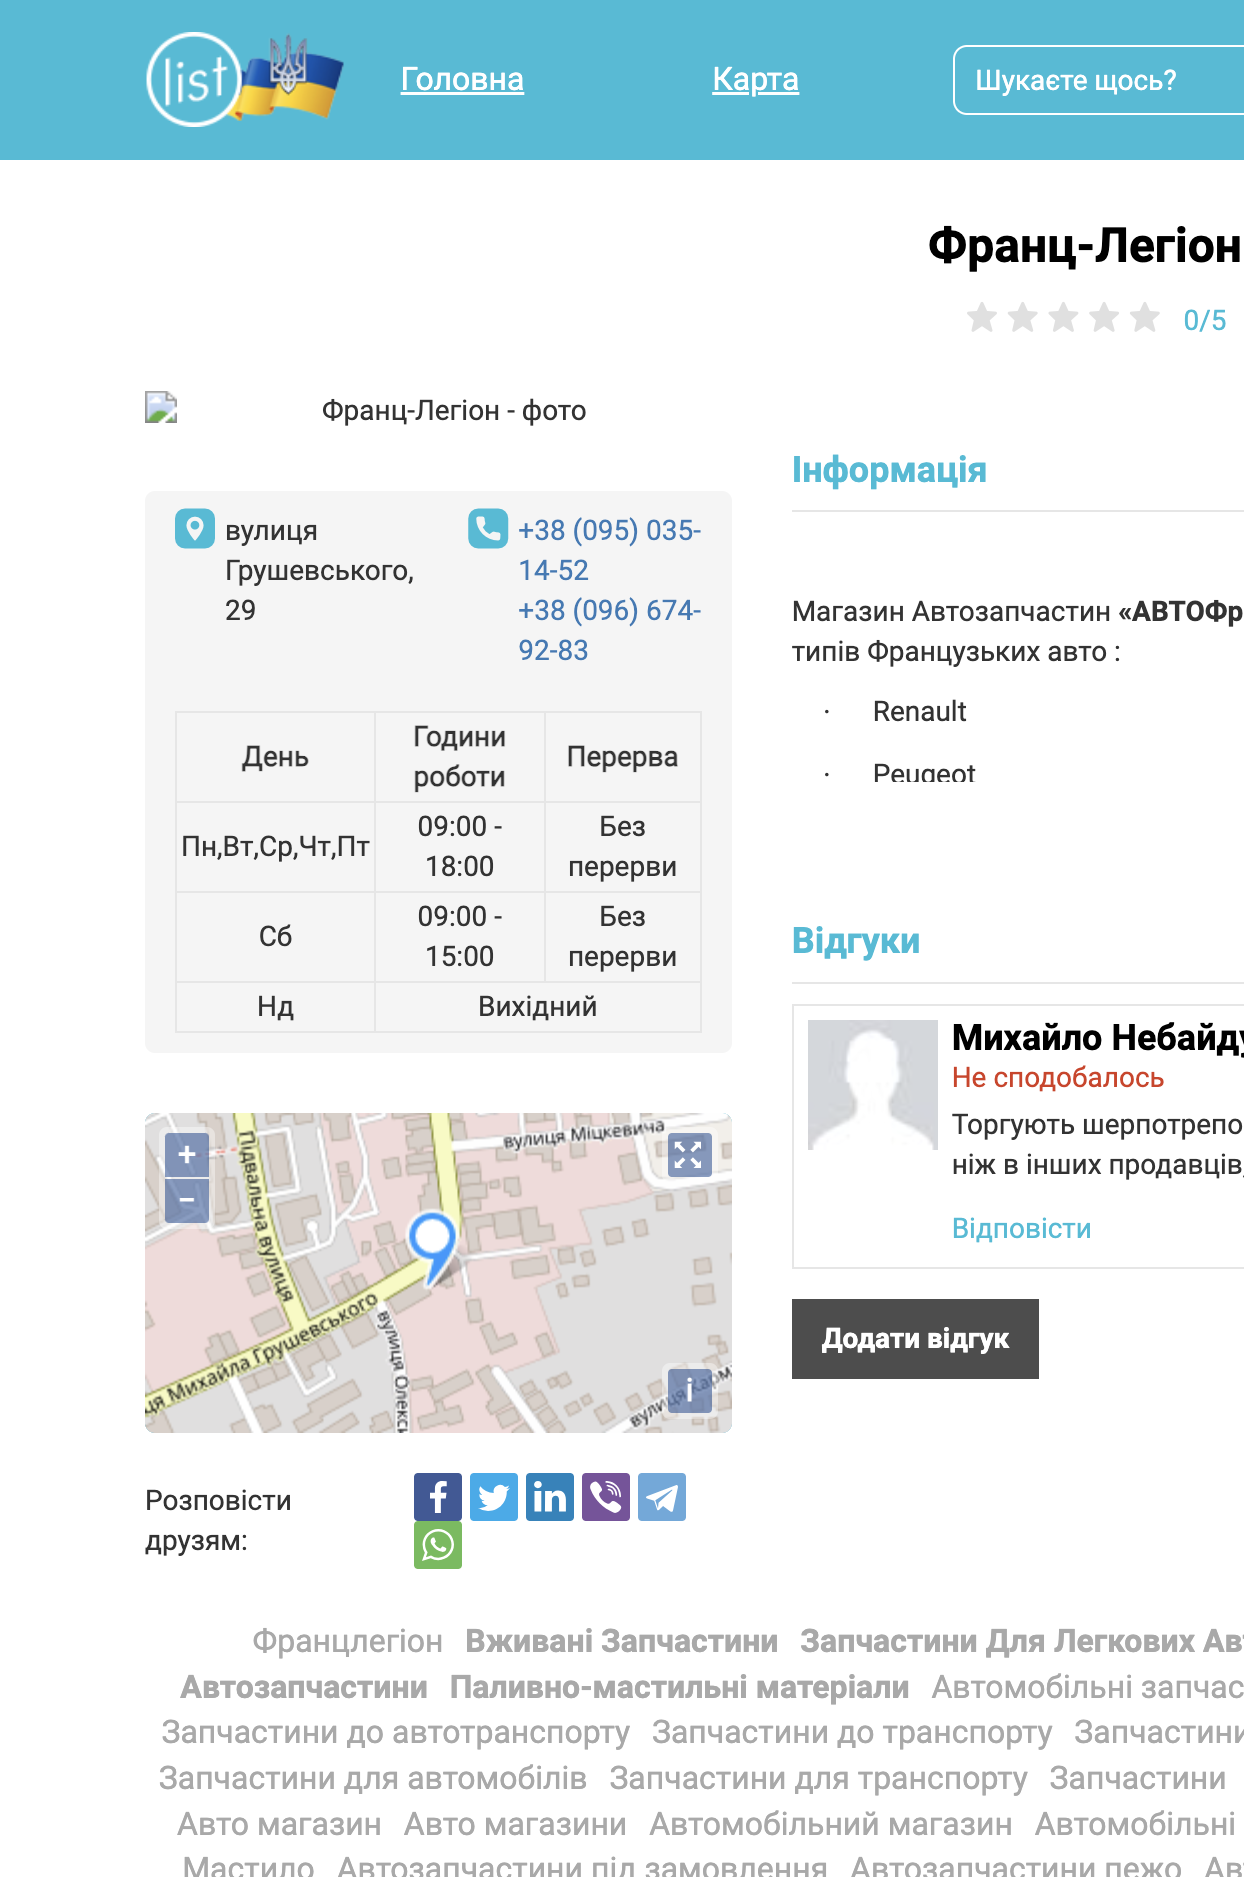Screen dimensions: 1244x1877
Task: Click the Додати відгук button
Action: (x=915, y=1339)
